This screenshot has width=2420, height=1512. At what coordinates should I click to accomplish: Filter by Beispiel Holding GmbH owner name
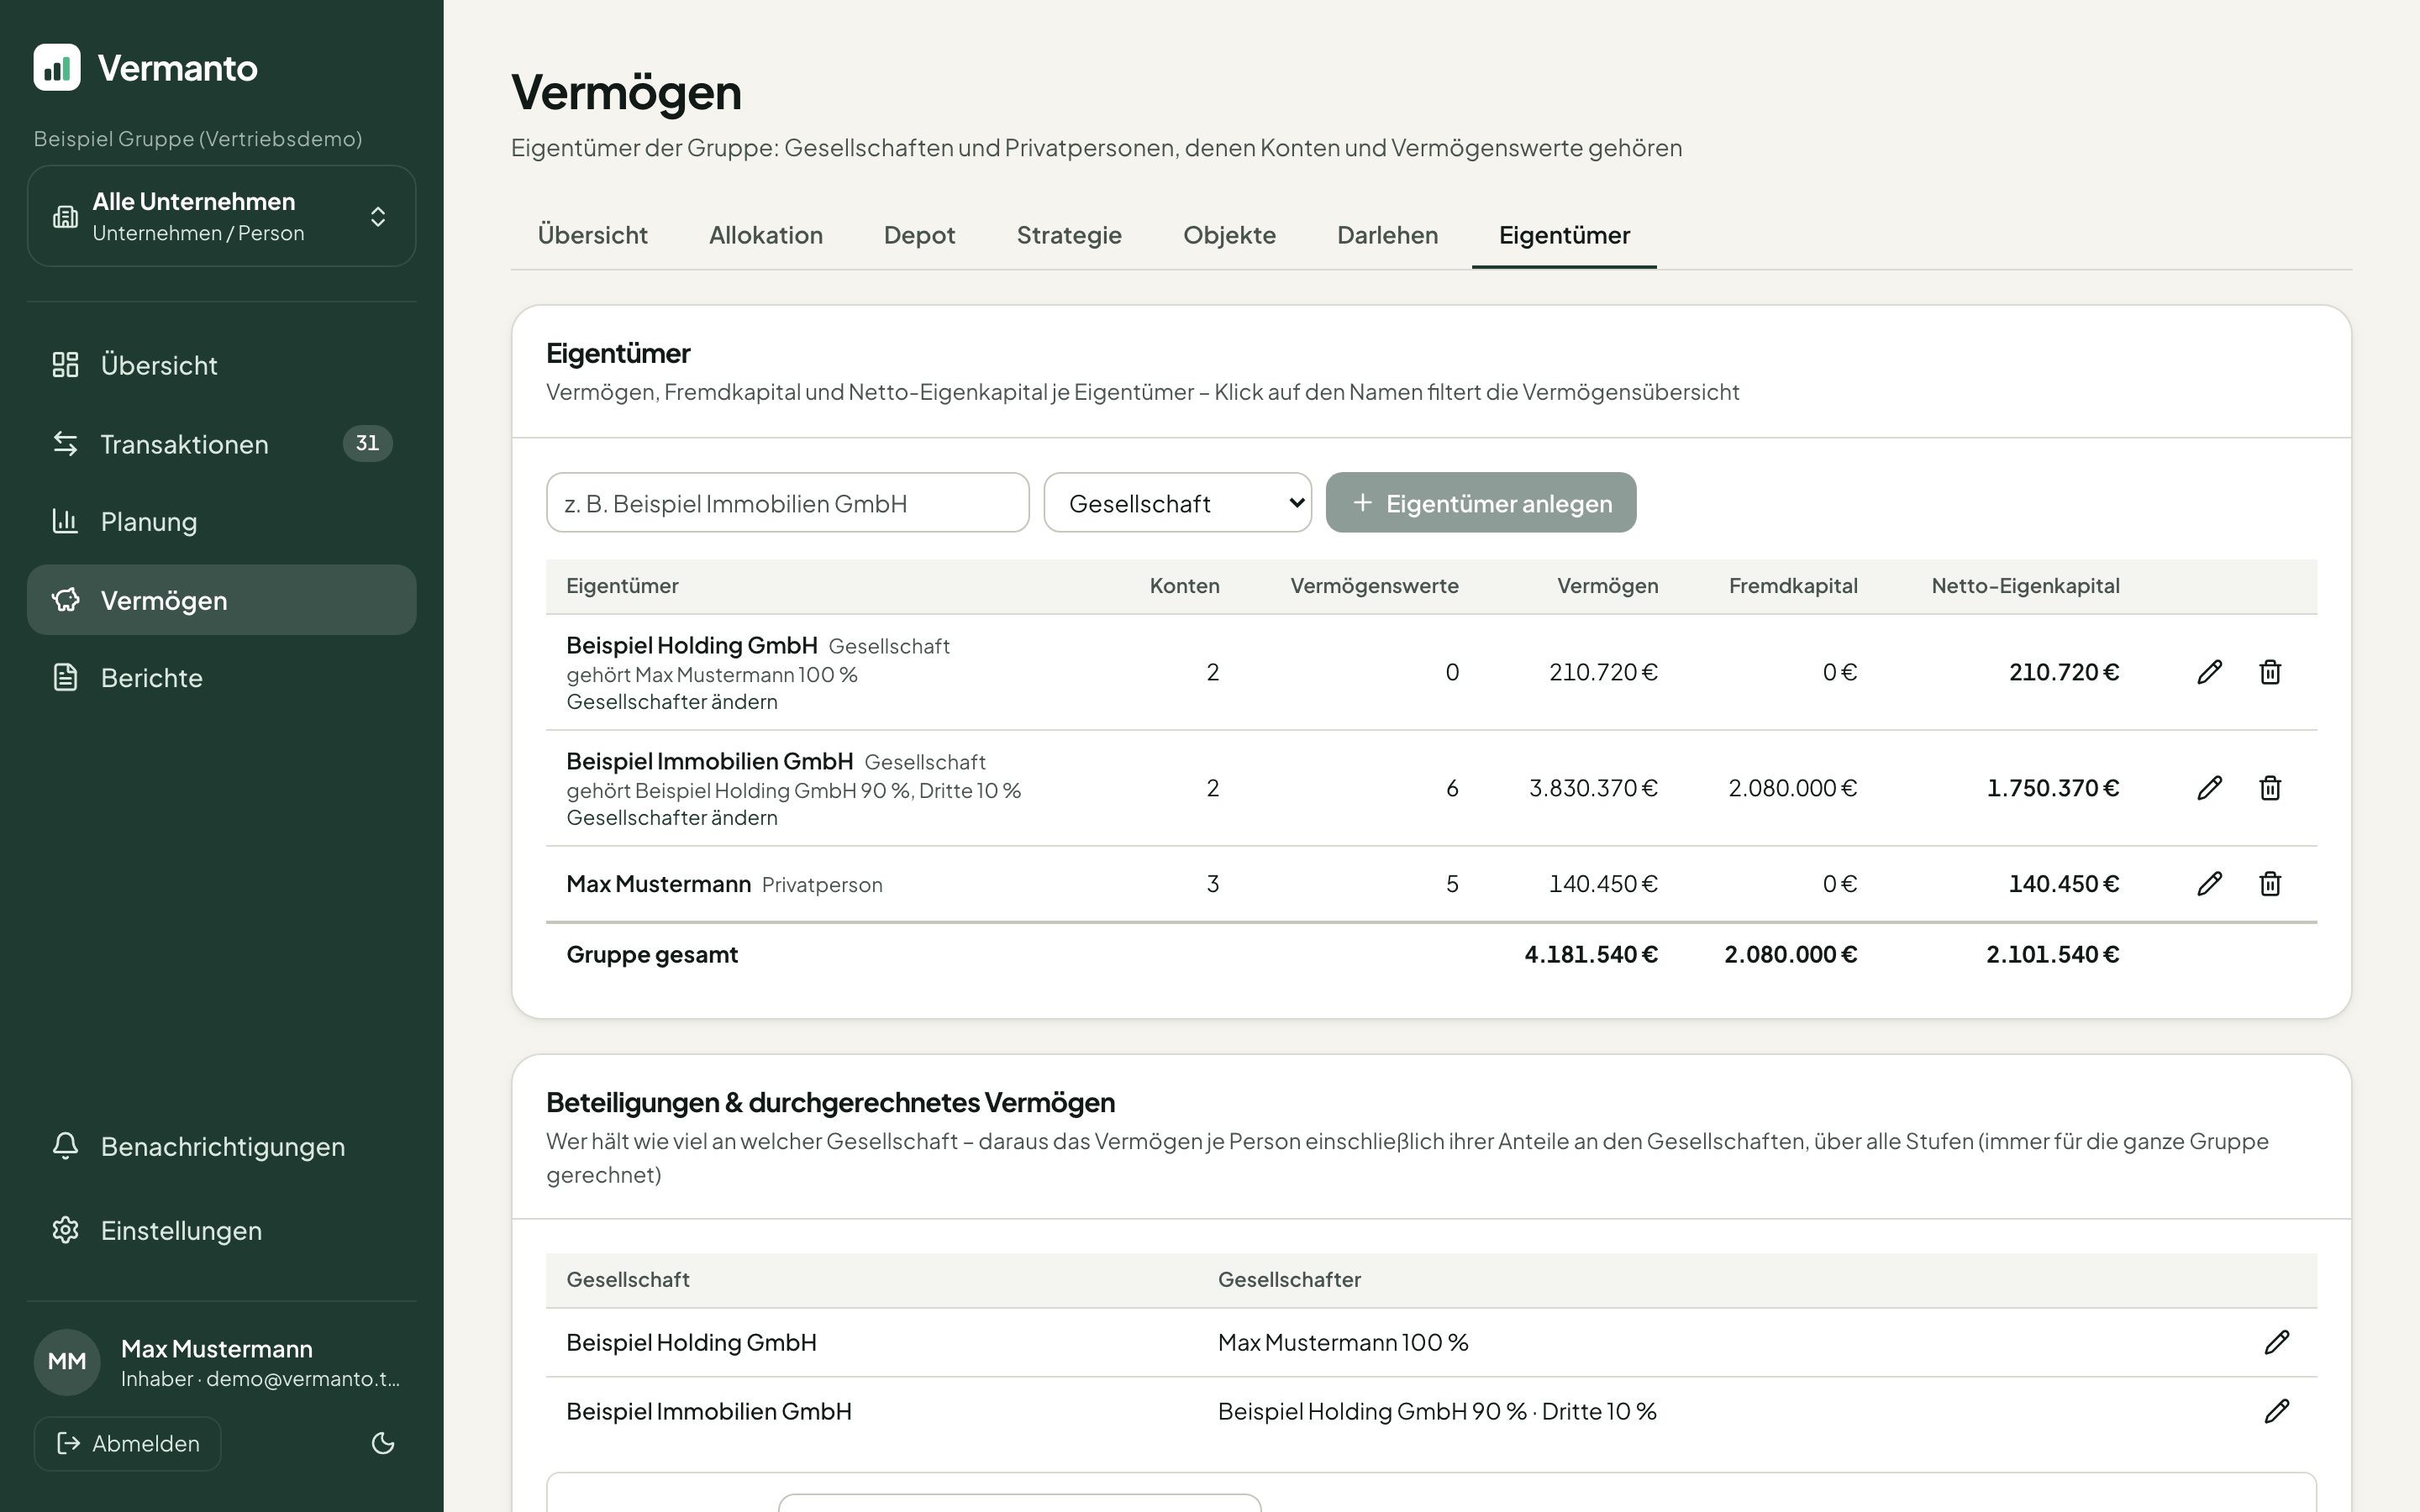pyautogui.click(x=692, y=645)
